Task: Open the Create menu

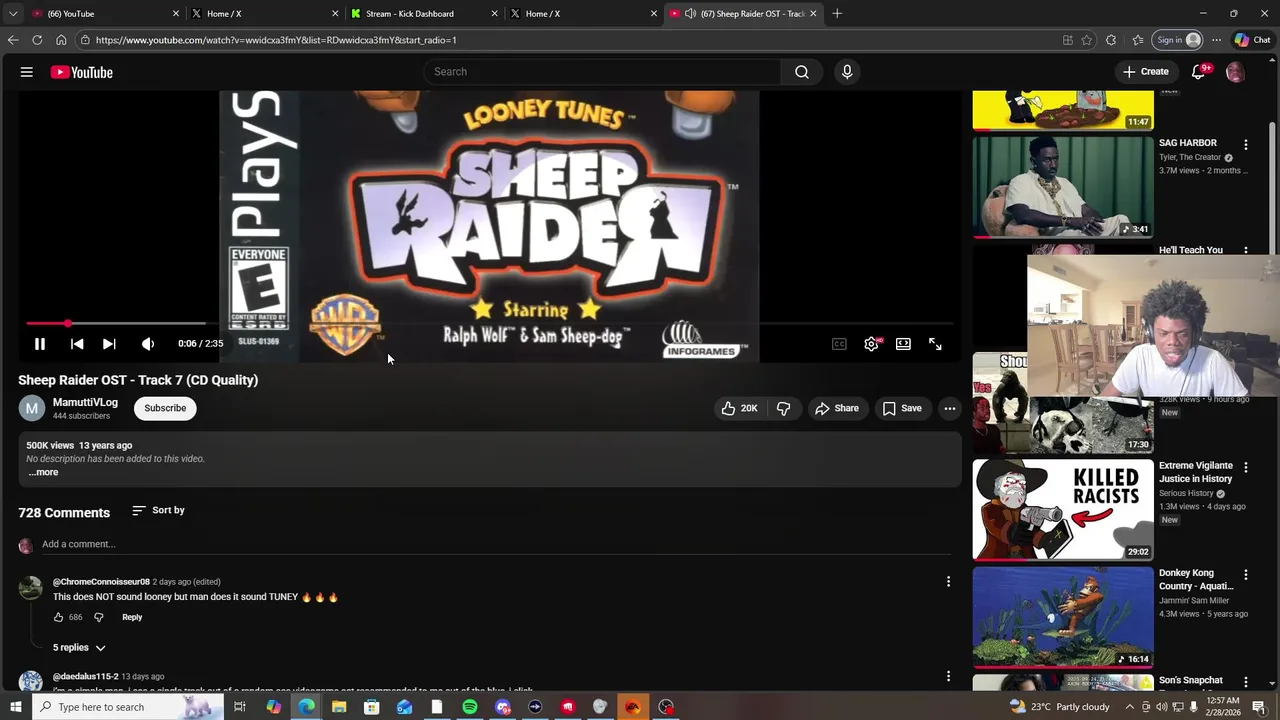Action: [x=1146, y=72]
